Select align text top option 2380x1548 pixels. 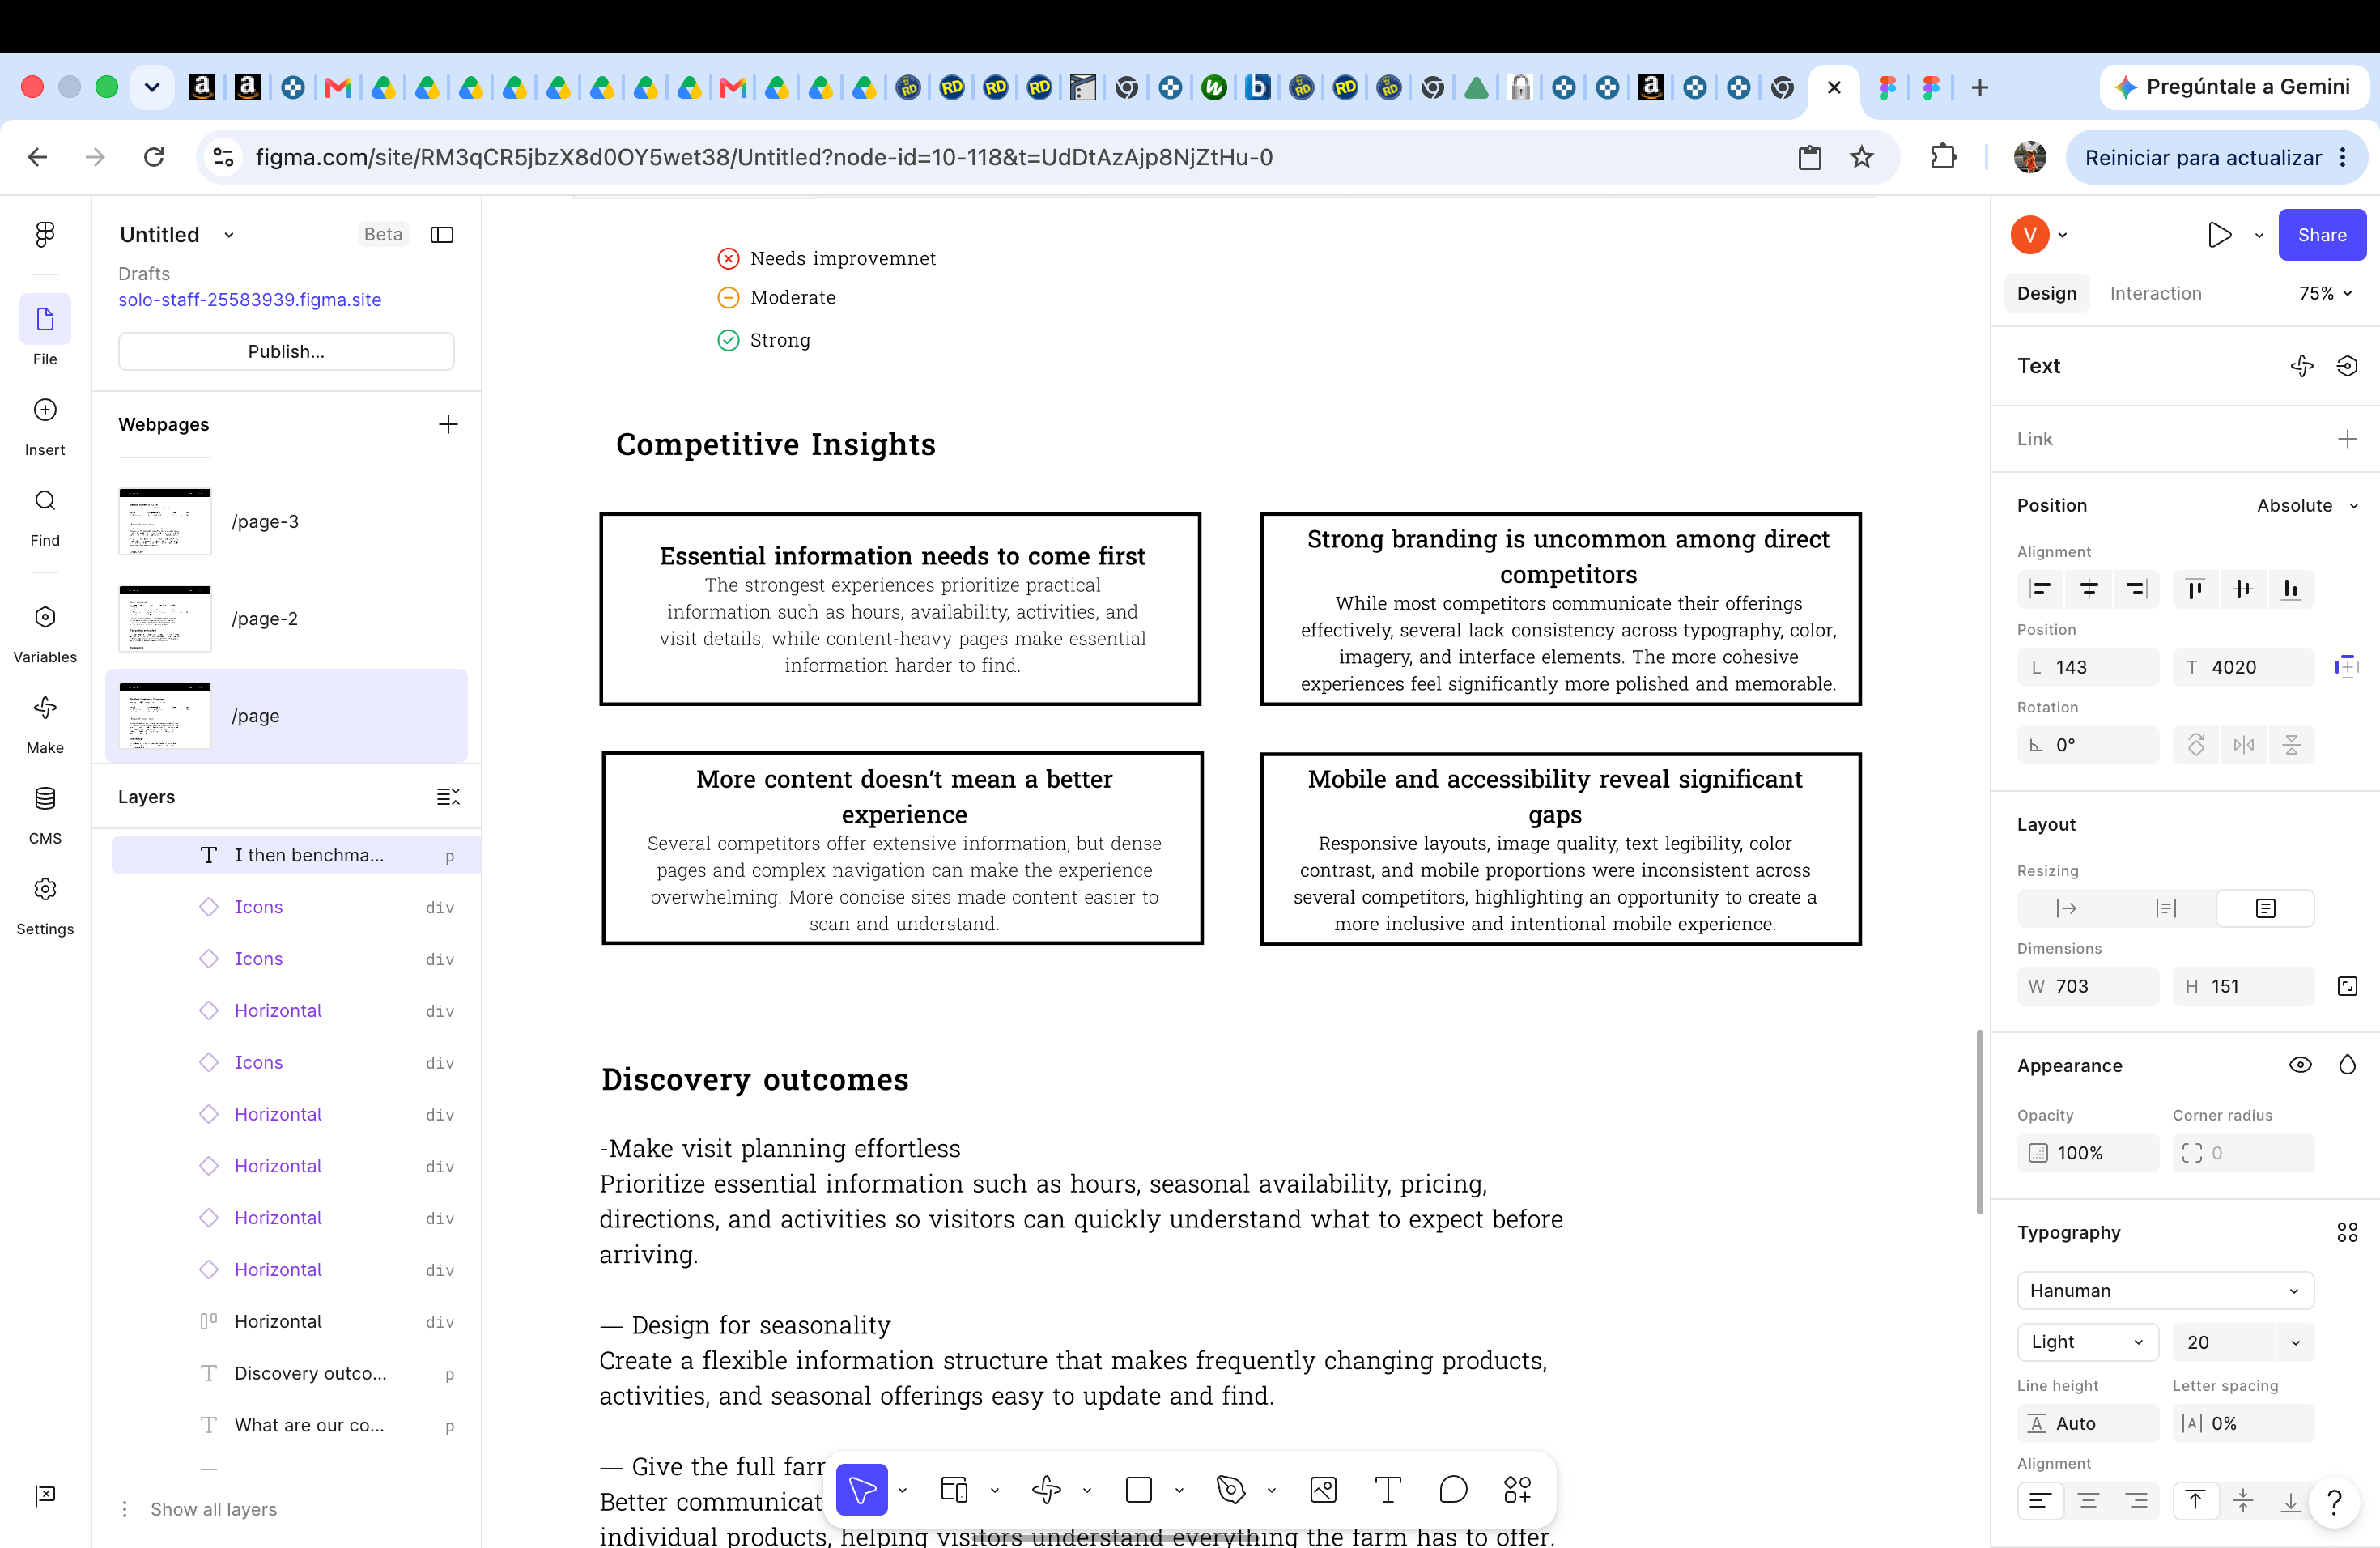(2195, 1501)
